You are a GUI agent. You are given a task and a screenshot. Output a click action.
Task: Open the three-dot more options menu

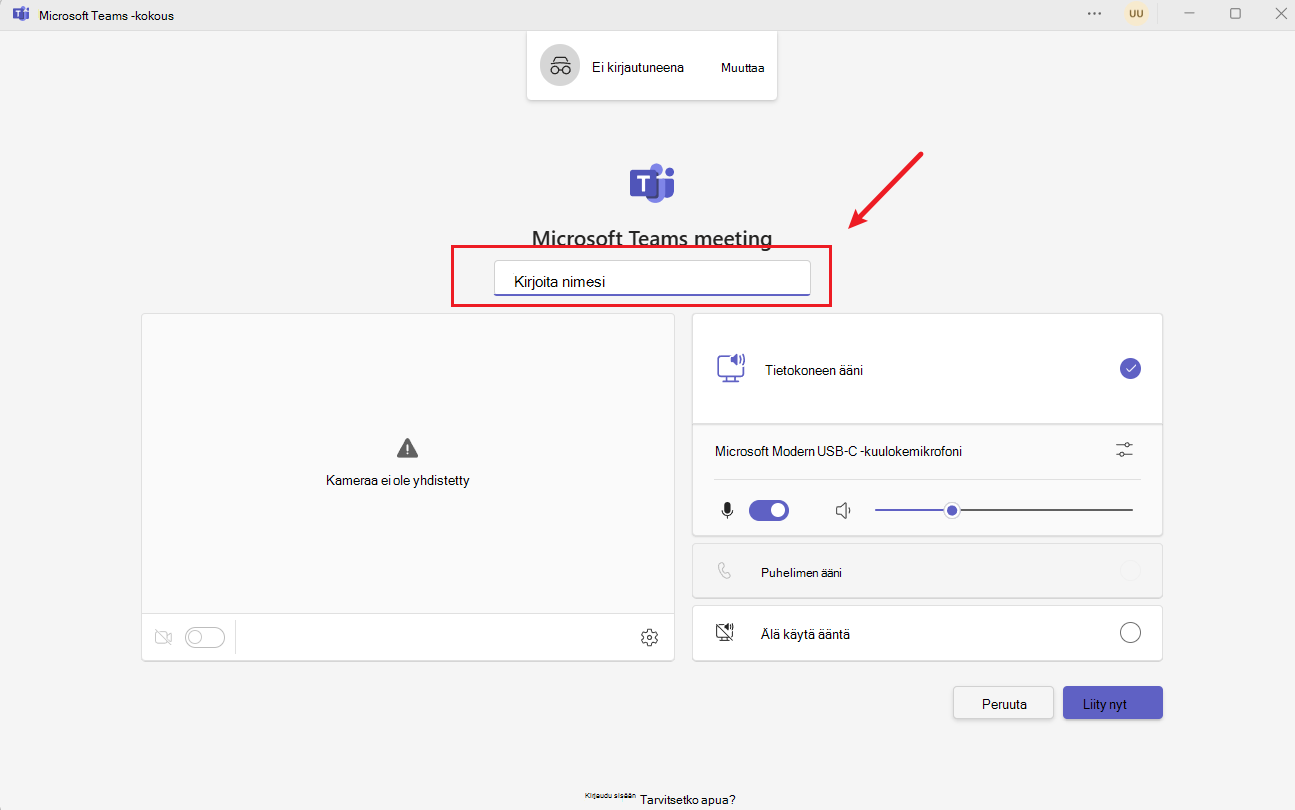click(x=1095, y=14)
